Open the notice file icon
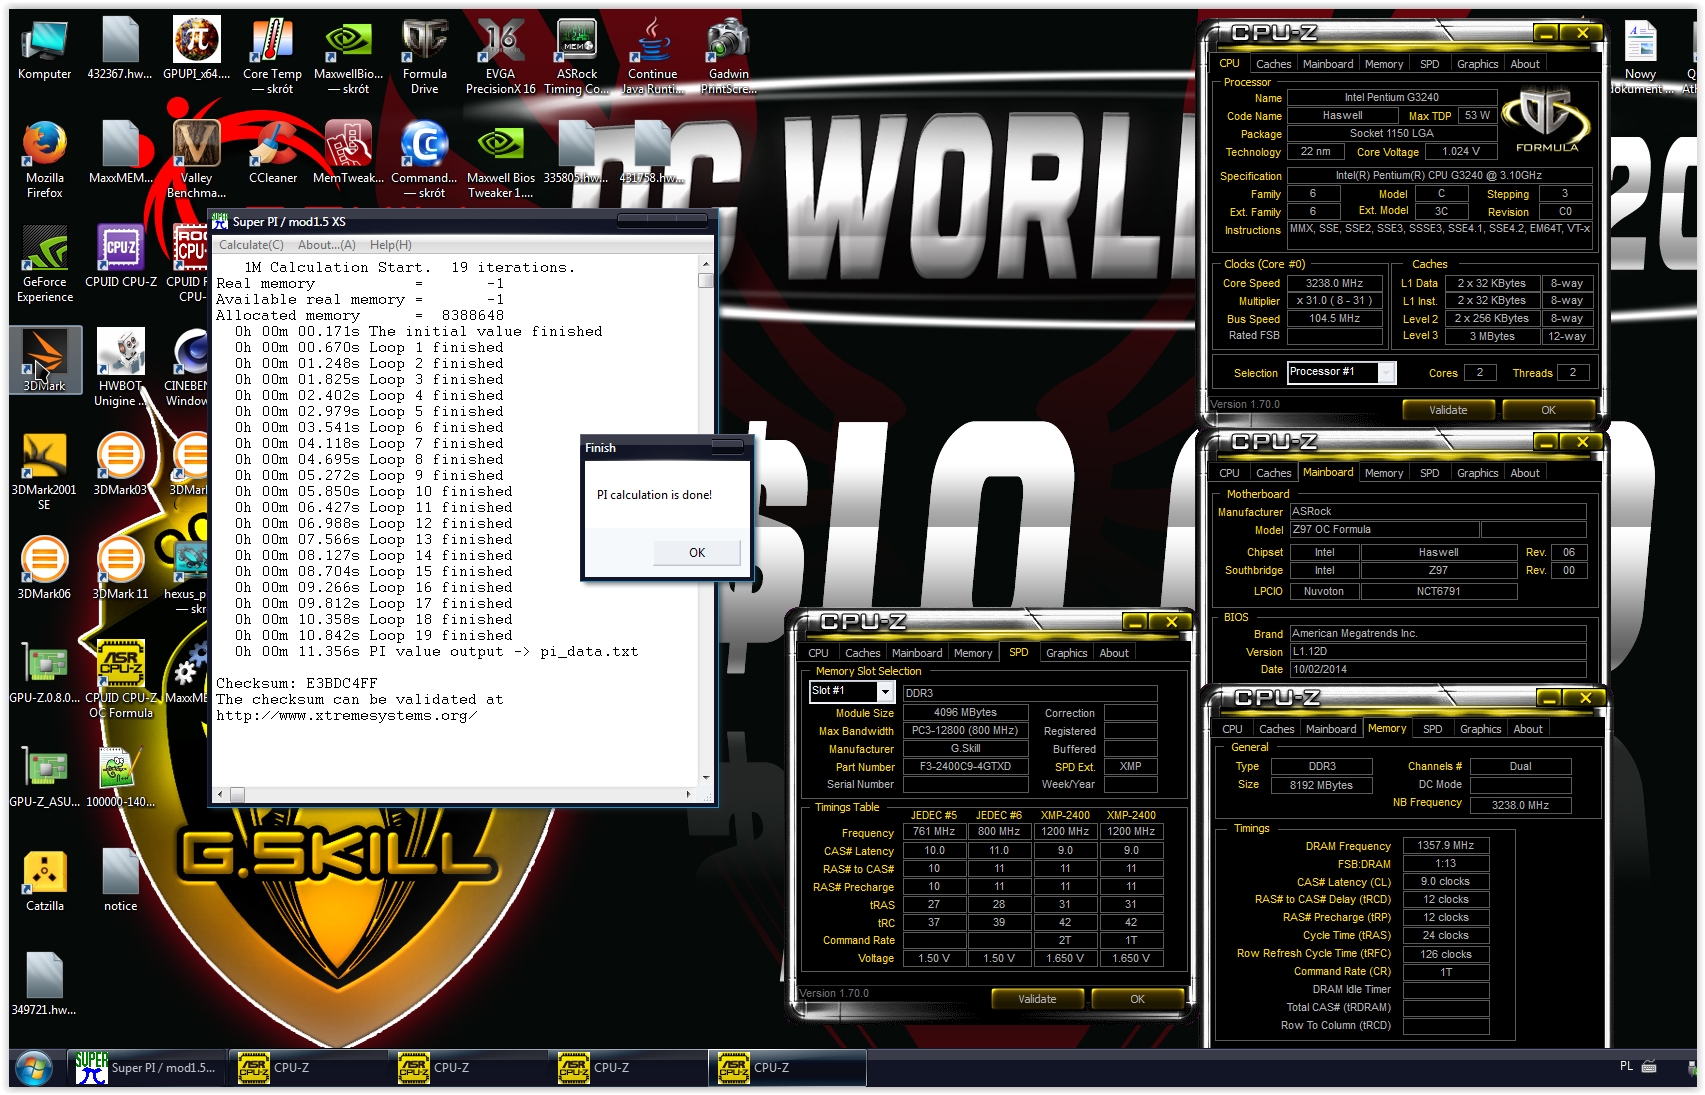This screenshot has width=1705, height=1095. [120, 881]
